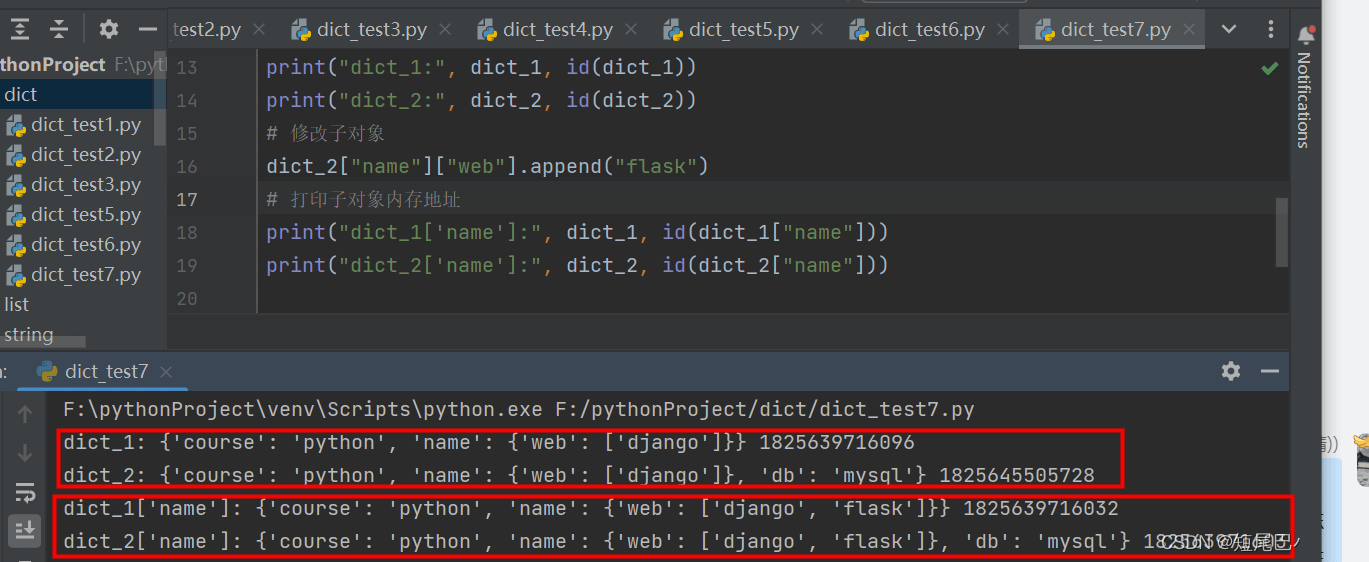Show the hidden editor tabs dropdown
Screen dimensions: 1369x562
(1230, 29)
